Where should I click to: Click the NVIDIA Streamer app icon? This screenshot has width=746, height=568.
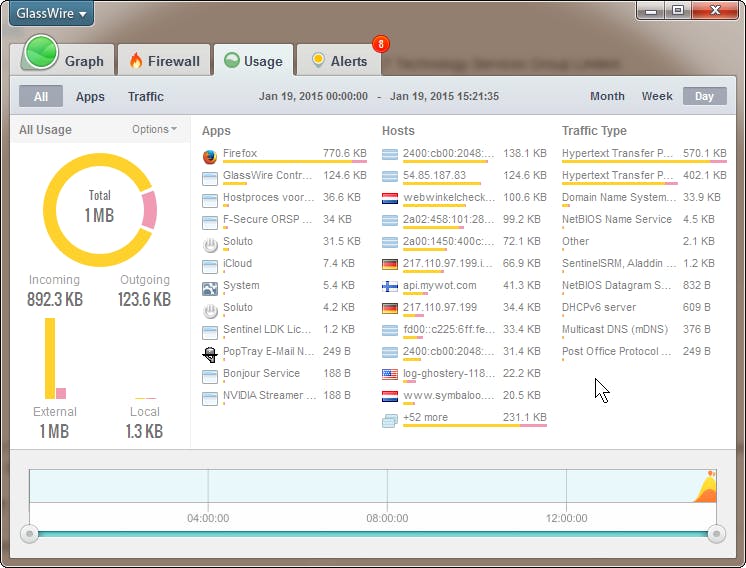[210, 399]
